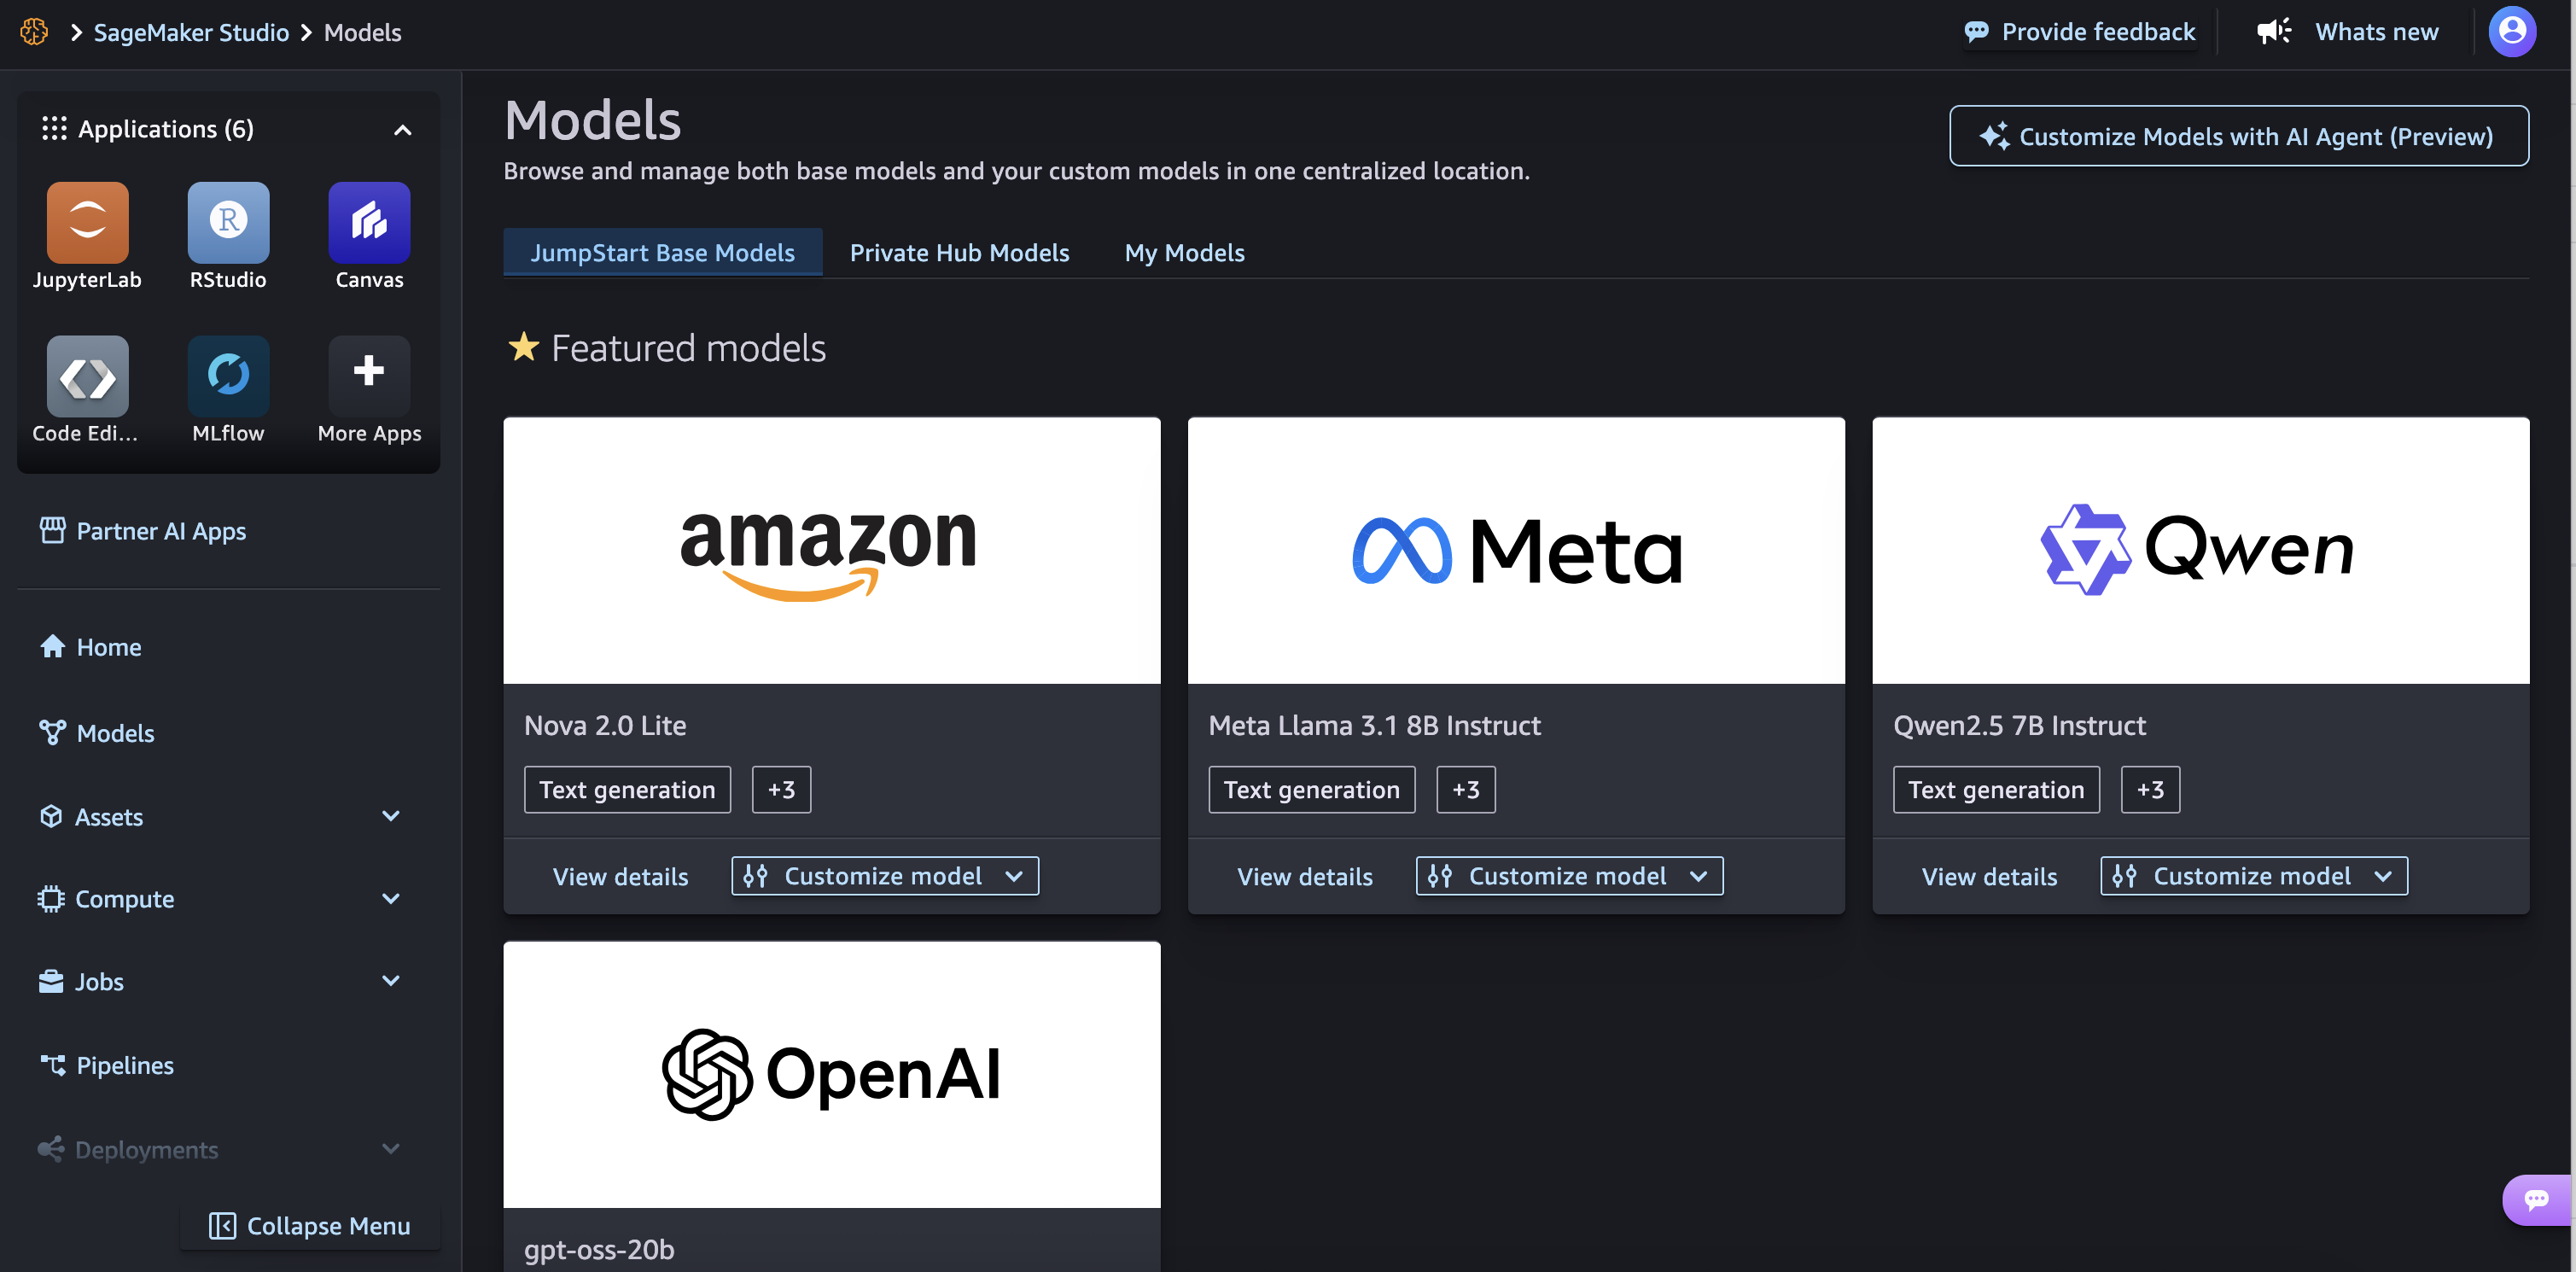Click Text generation tag on Qwen2.5 card
The height and width of the screenshot is (1272, 2576).
pyautogui.click(x=1996, y=789)
